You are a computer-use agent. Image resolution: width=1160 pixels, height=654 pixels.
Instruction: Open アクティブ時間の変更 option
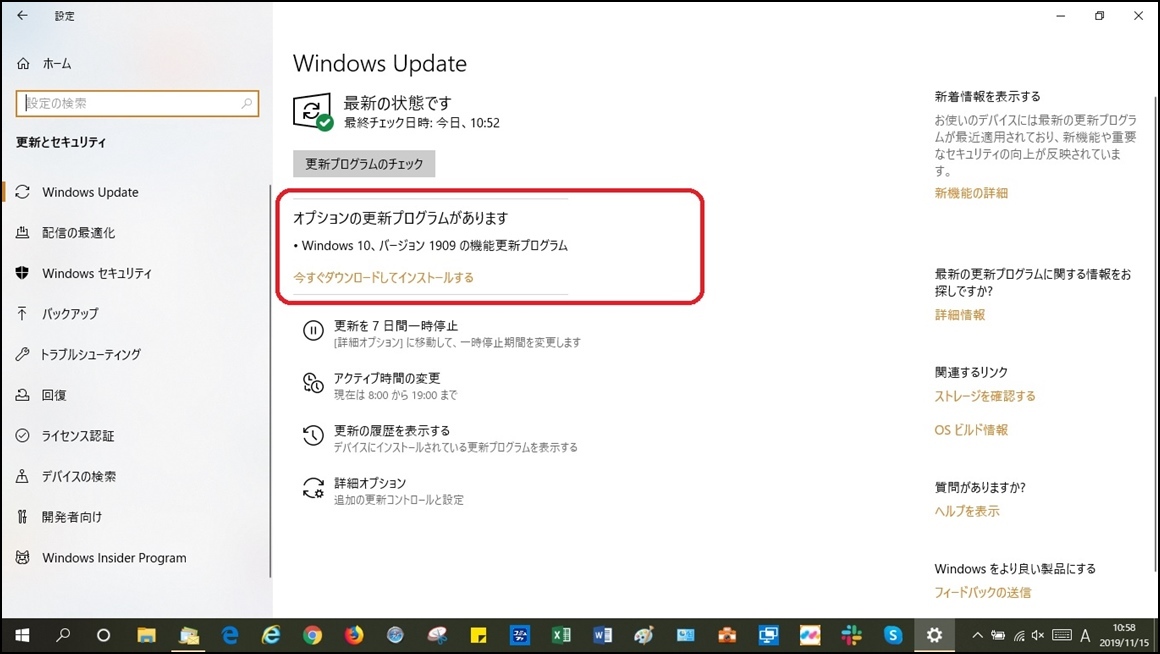tap(387, 378)
